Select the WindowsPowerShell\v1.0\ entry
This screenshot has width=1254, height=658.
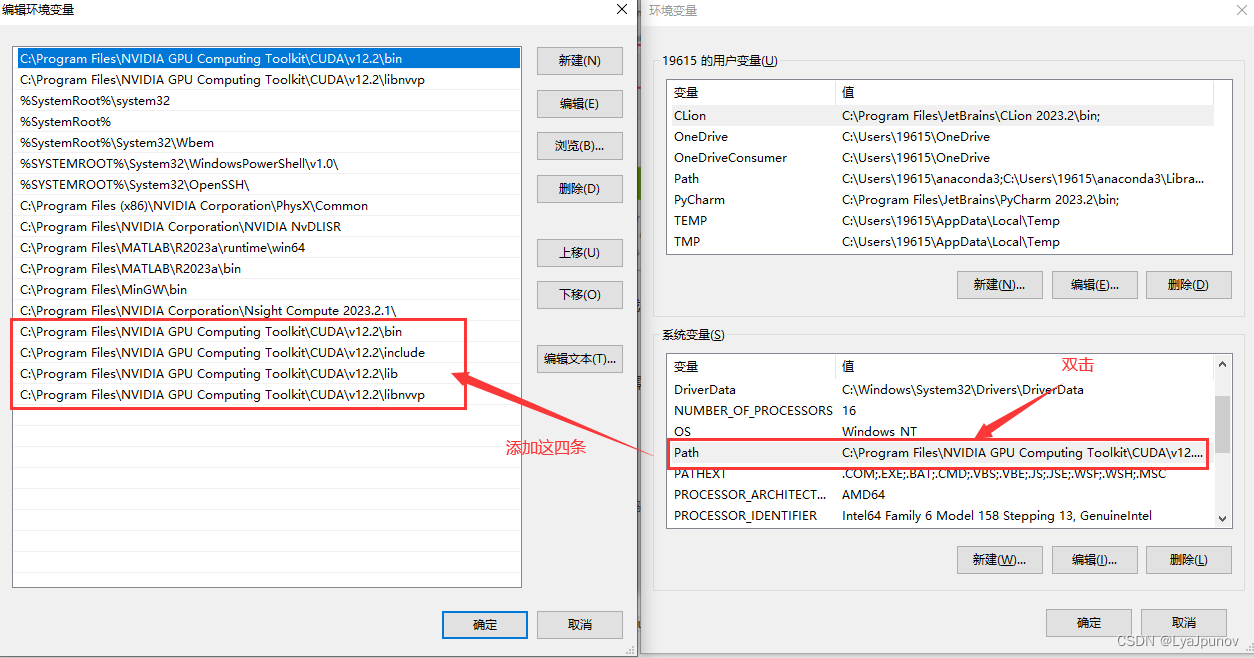click(x=268, y=164)
